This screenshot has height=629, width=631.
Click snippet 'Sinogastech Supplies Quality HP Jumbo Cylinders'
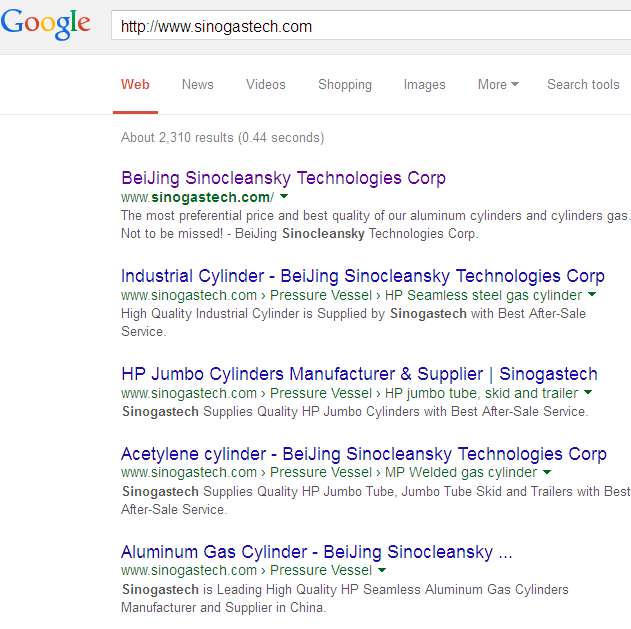pyautogui.click(x=271, y=411)
